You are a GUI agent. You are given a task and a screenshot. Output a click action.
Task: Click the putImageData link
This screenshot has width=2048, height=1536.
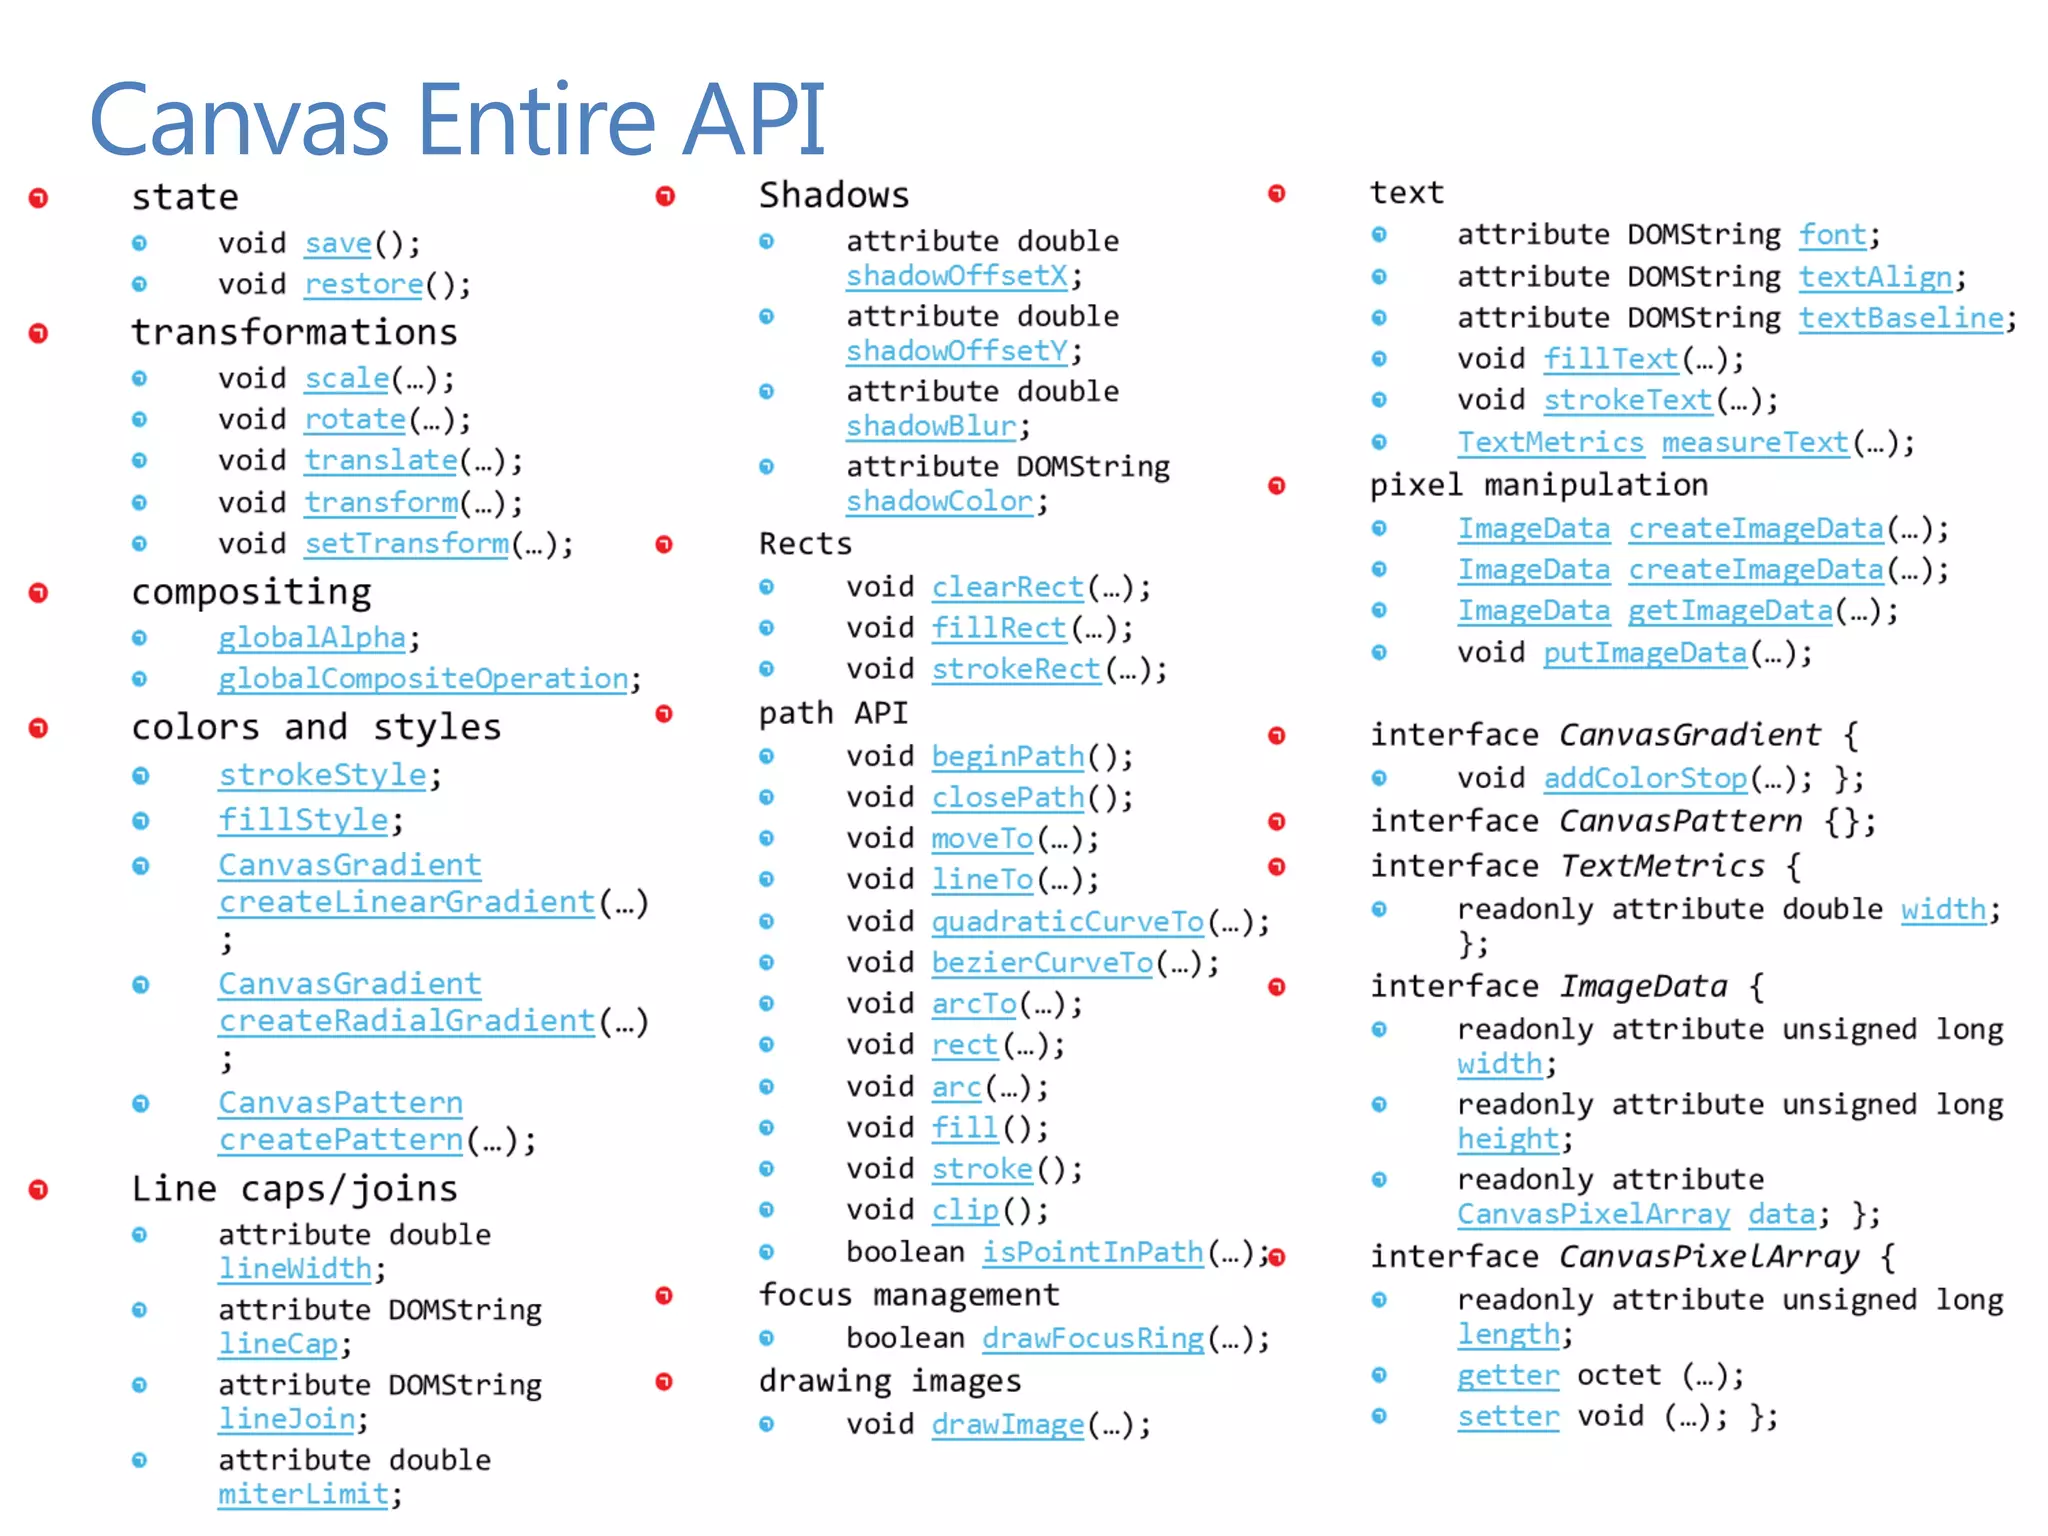click(x=1645, y=653)
